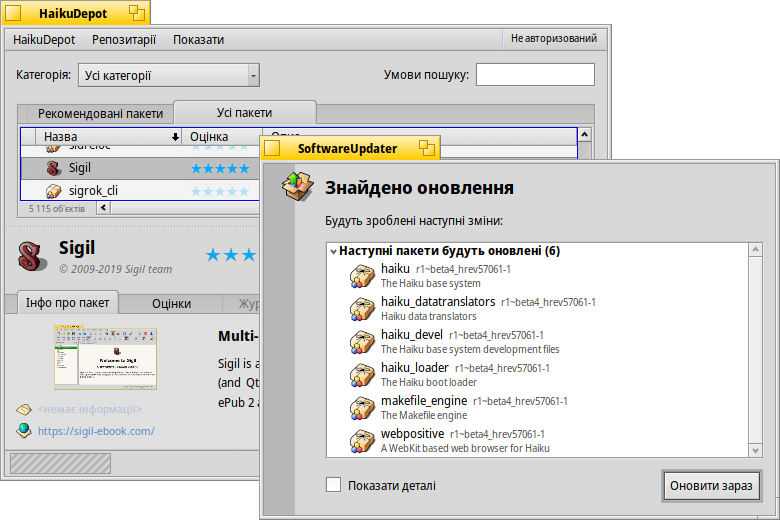Open the Репозитарії menu
This screenshot has height=520, width=780.
tap(124, 39)
